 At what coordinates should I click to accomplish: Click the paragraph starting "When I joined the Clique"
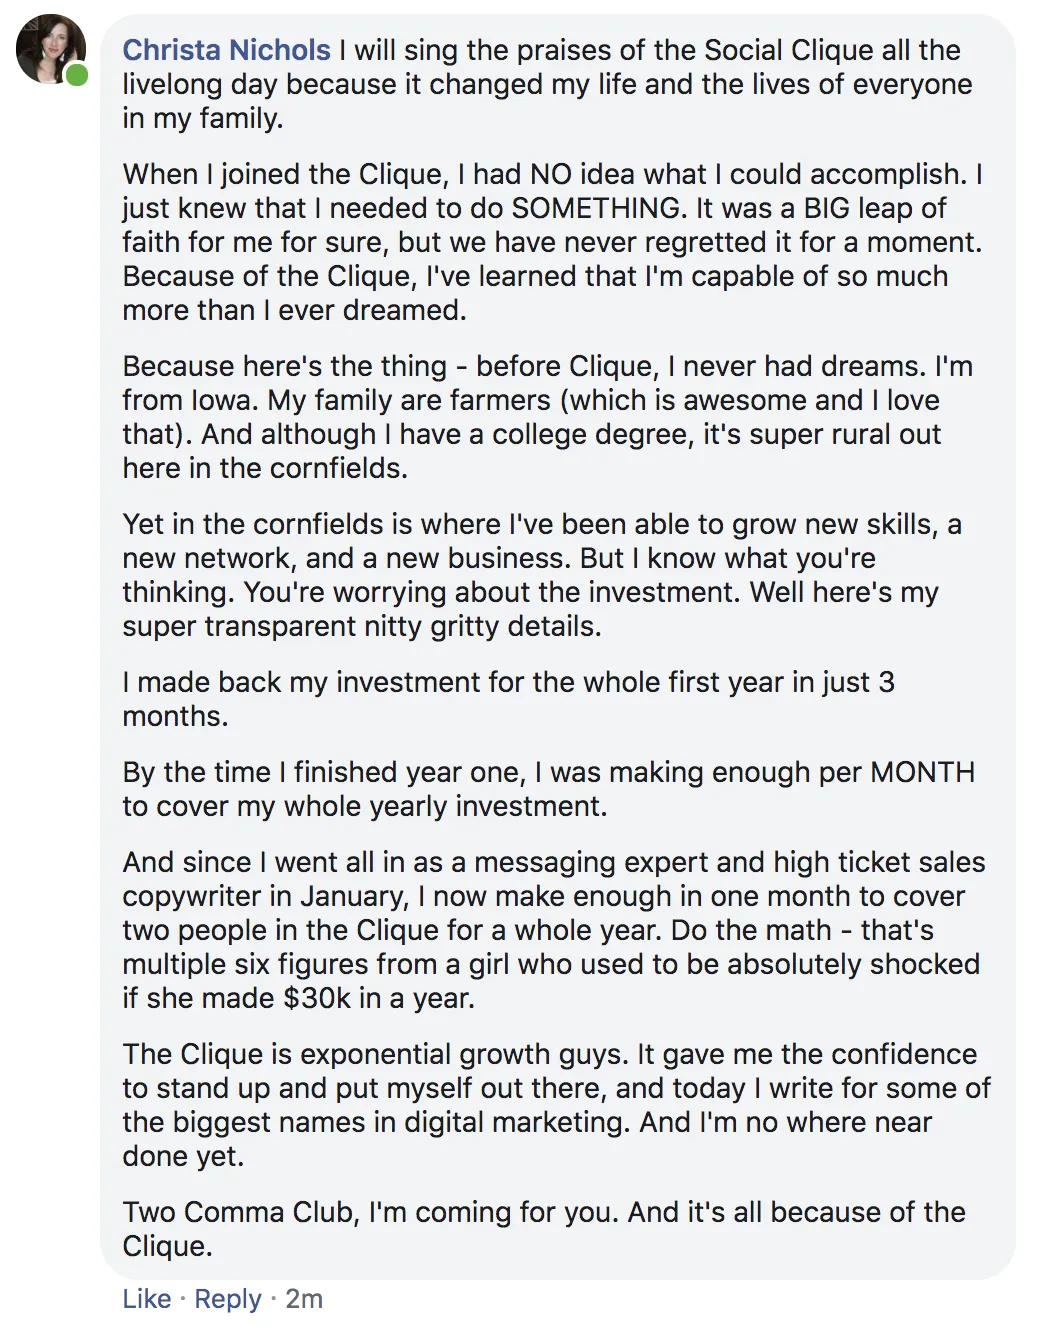click(552, 242)
